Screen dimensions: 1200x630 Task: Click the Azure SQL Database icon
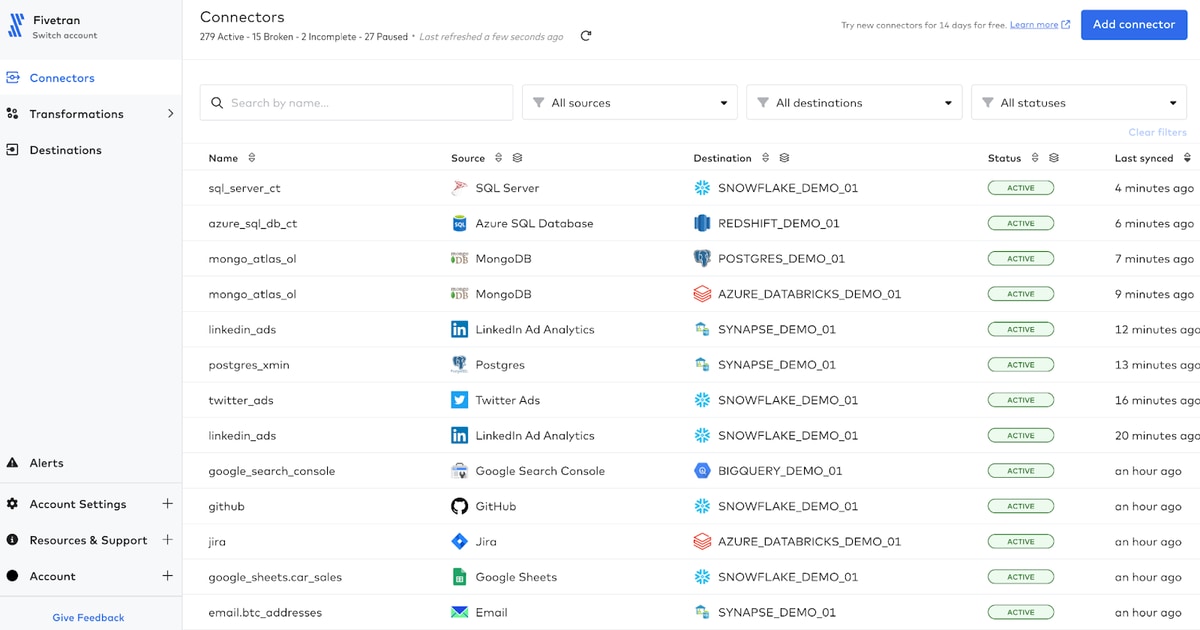[459, 223]
